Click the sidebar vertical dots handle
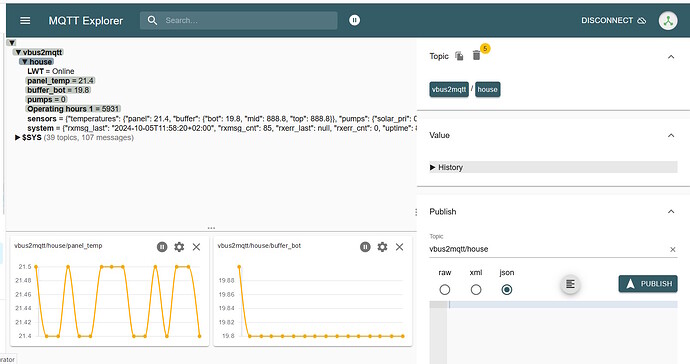 (416, 212)
